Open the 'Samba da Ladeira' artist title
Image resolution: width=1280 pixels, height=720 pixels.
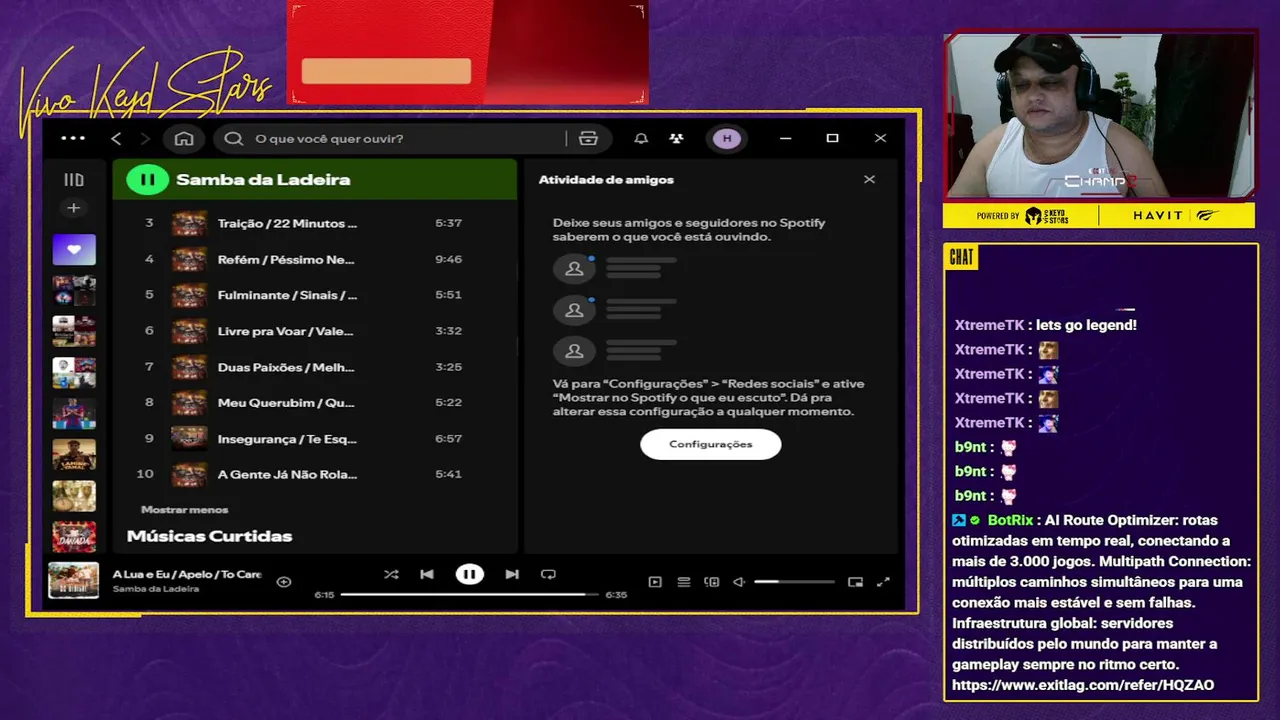[x=263, y=180]
